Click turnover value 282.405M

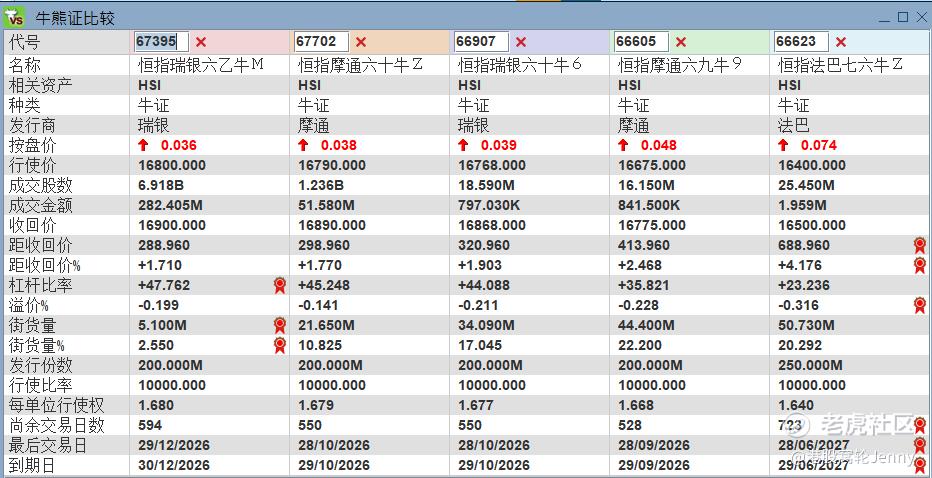click(x=170, y=205)
